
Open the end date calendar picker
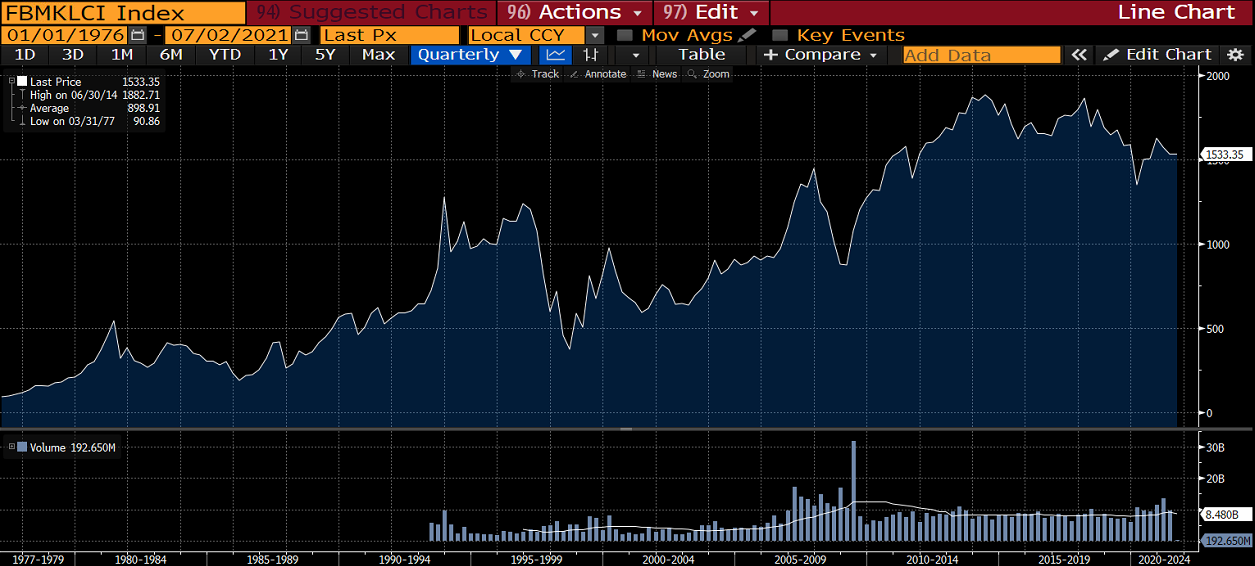301,35
